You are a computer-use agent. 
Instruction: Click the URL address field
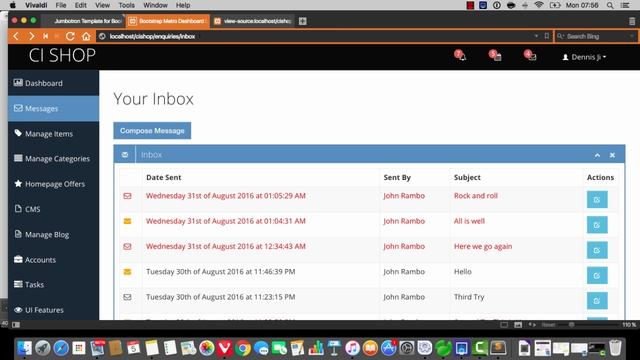(318, 36)
